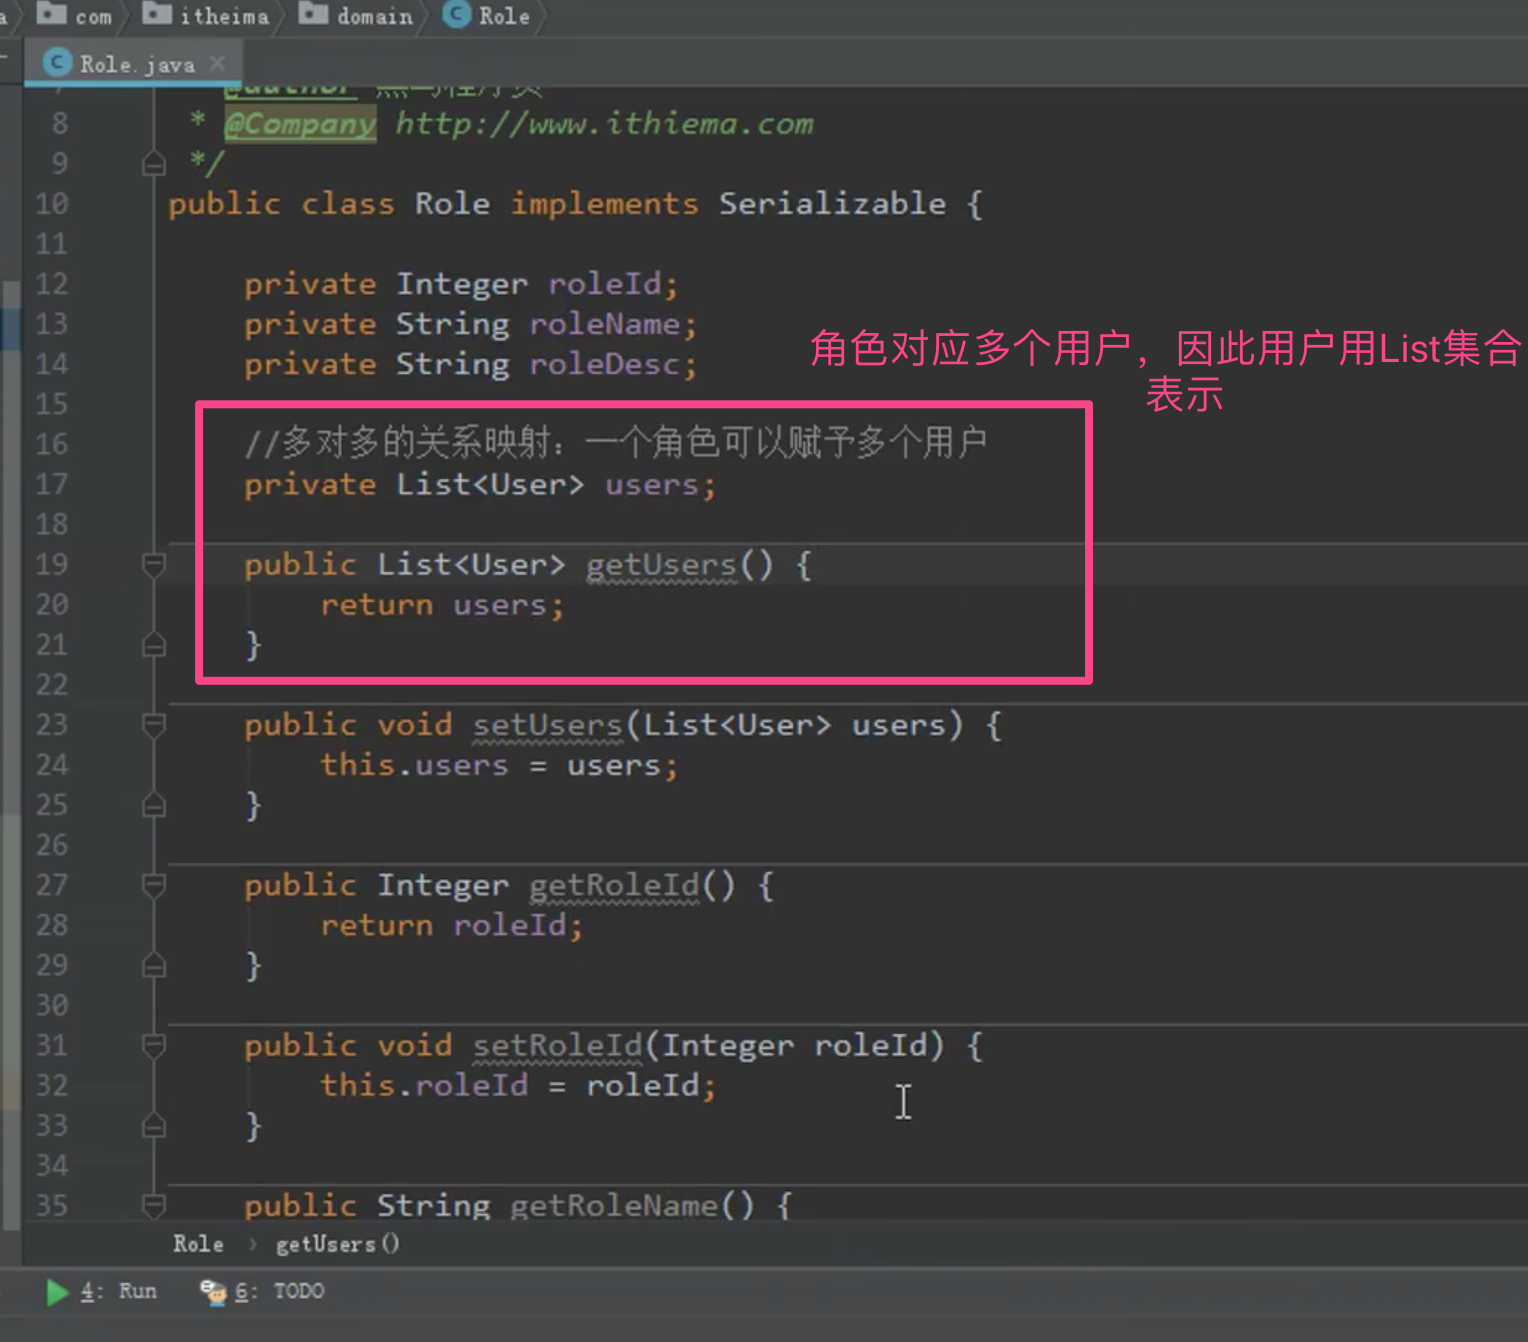Click the Chinese comment on line 16

[616, 442]
